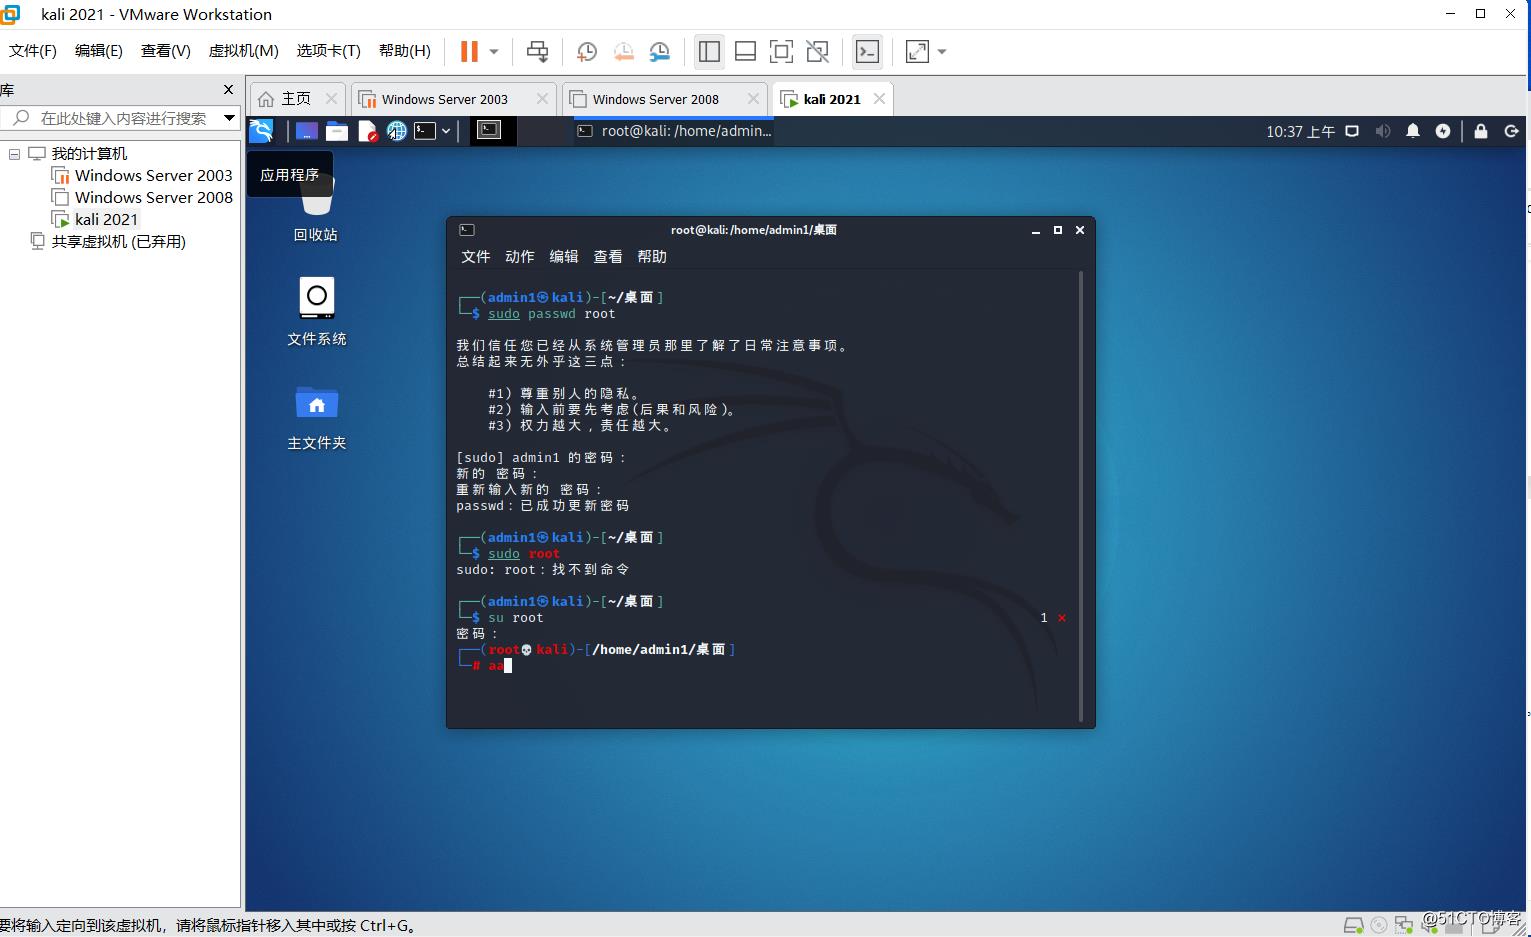The image size is (1531, 937).
Task: Open the terminal 编辑 menu
Action: click(564, 257)
